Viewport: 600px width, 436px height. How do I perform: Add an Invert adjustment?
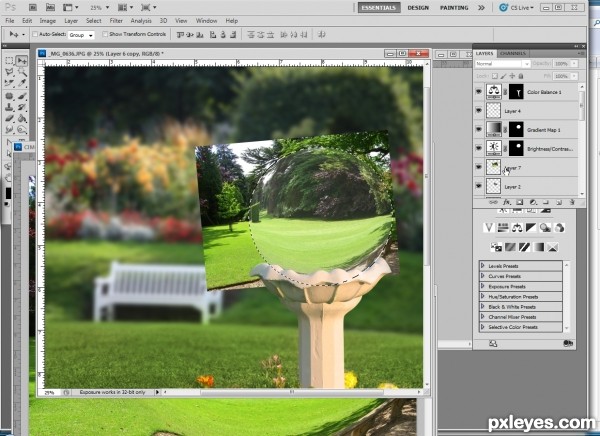tap(496, 247)
